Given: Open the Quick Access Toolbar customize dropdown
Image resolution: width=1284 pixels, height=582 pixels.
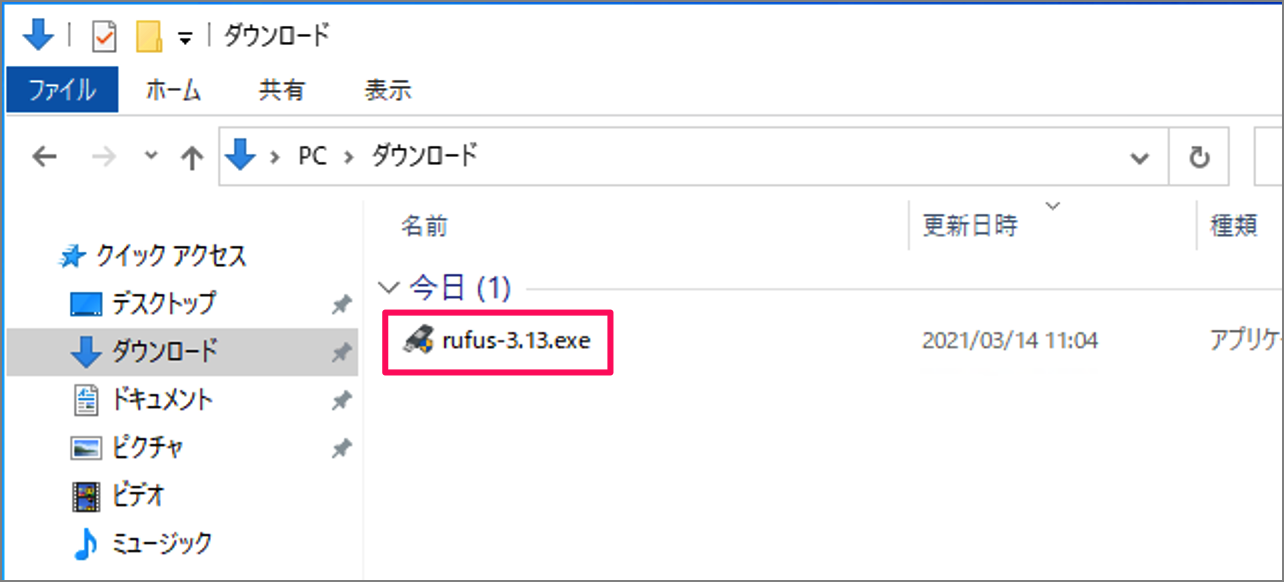Looking at the screenshot, I should [184, 38].
